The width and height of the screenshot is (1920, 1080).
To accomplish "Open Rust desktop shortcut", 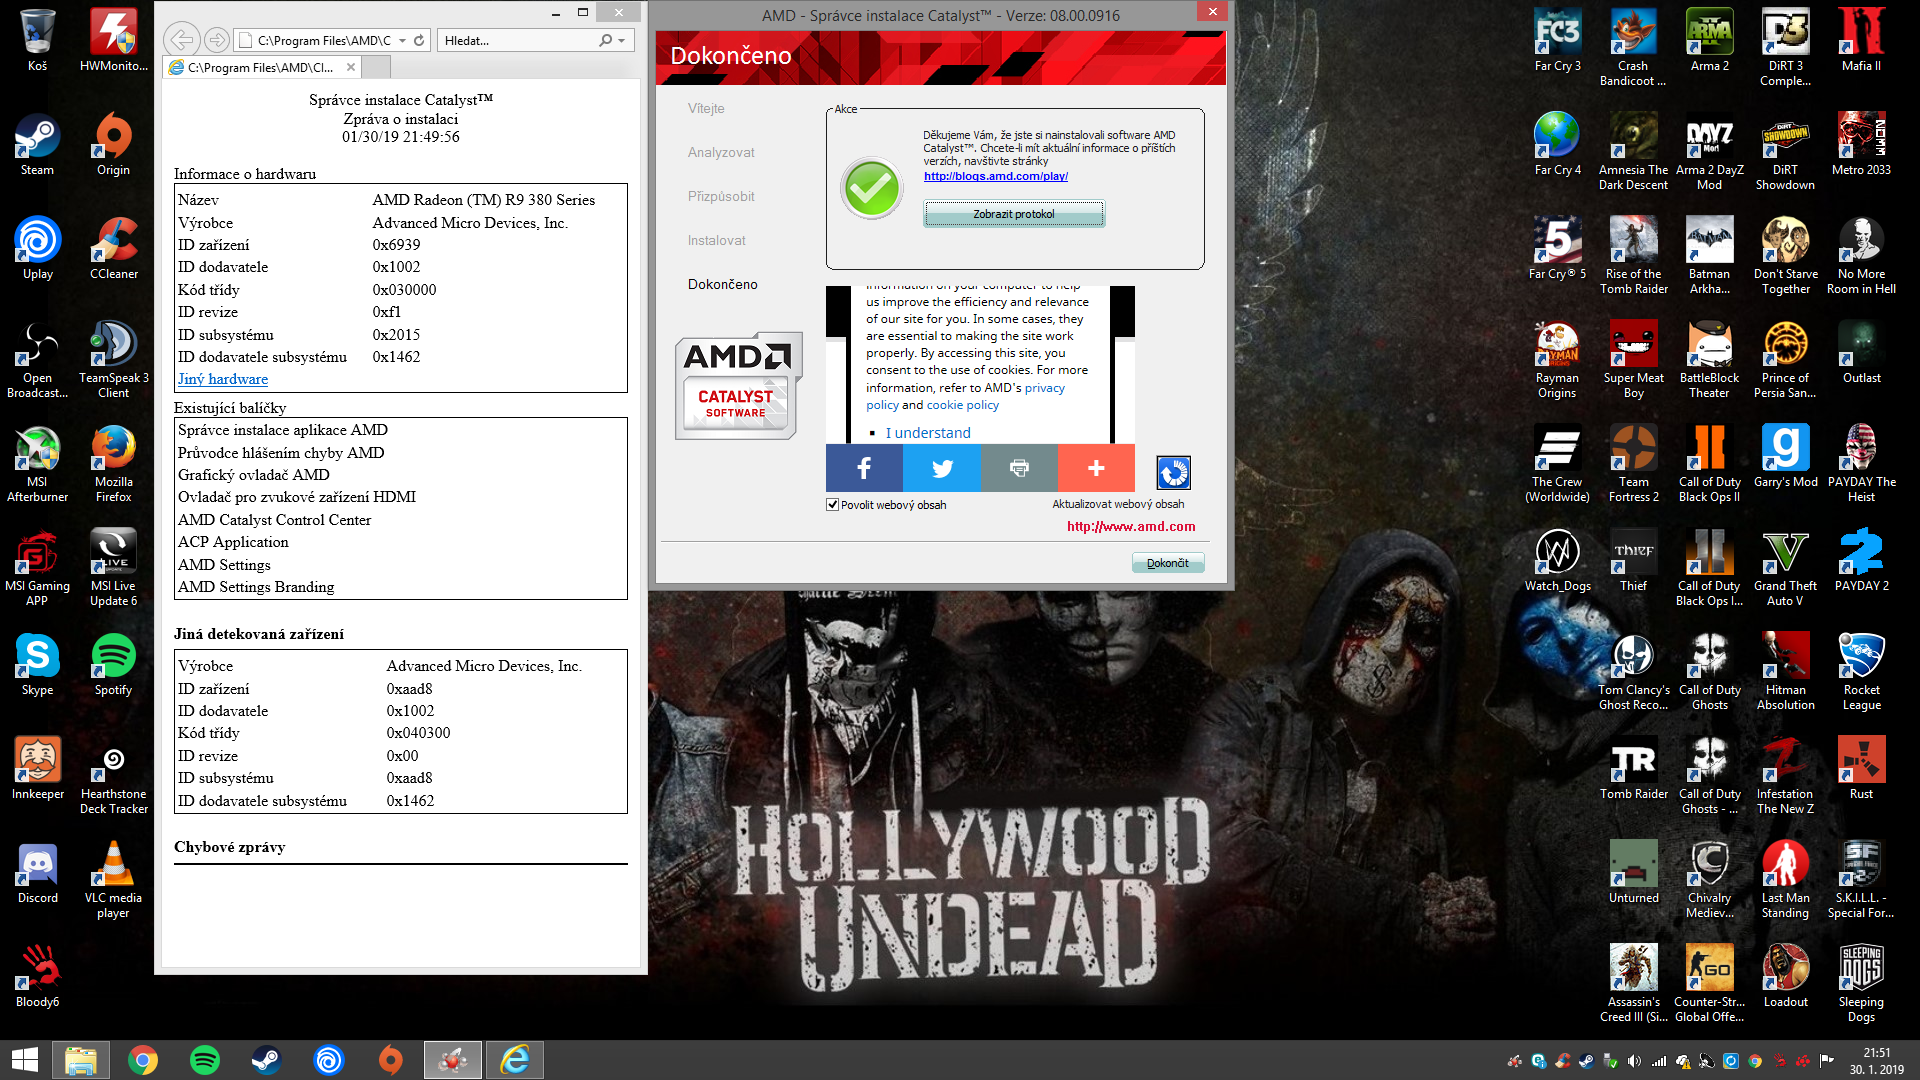I will (x=1861, y=769).
